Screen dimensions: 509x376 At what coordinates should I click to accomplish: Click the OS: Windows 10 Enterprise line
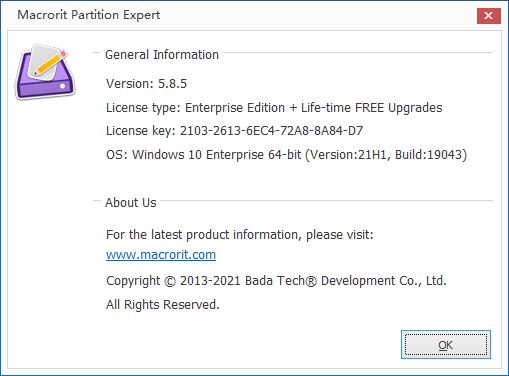[286, 155]
